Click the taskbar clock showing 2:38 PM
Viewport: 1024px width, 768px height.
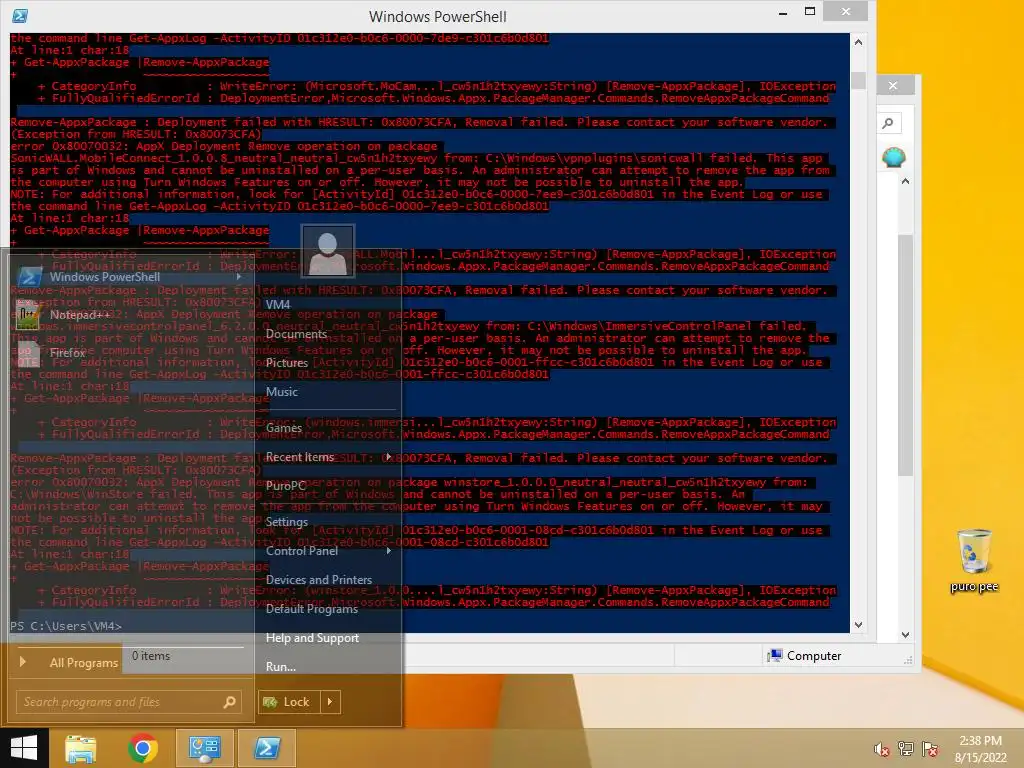pyautogui.click(x=980, y=749)
